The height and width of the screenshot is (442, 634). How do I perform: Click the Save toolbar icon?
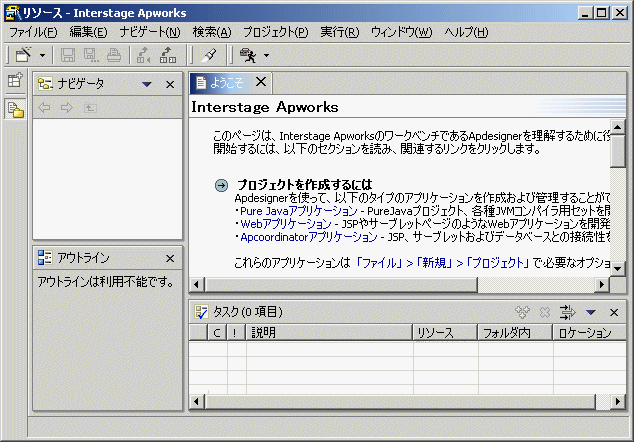click(x=68, y=55)
